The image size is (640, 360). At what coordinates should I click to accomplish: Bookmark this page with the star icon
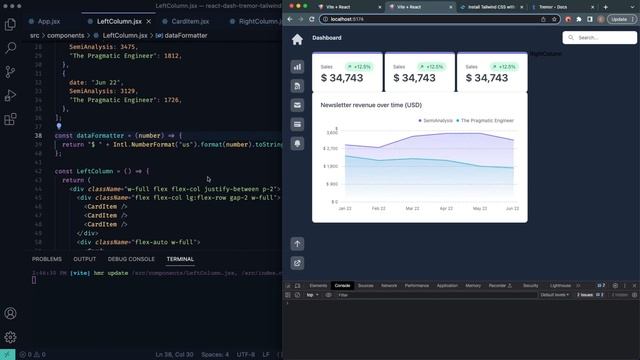coord(554,19)
